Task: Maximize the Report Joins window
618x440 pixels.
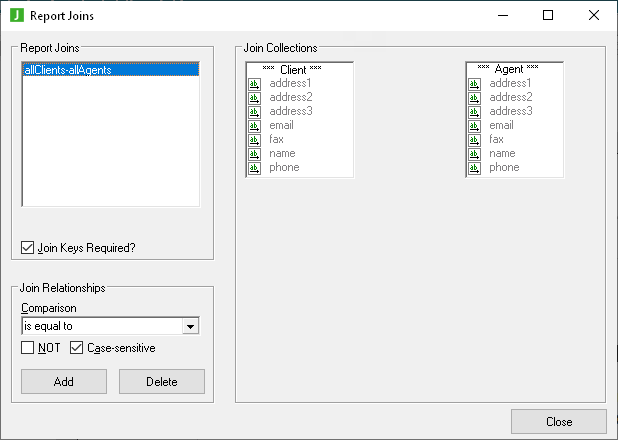Action: 547,15
